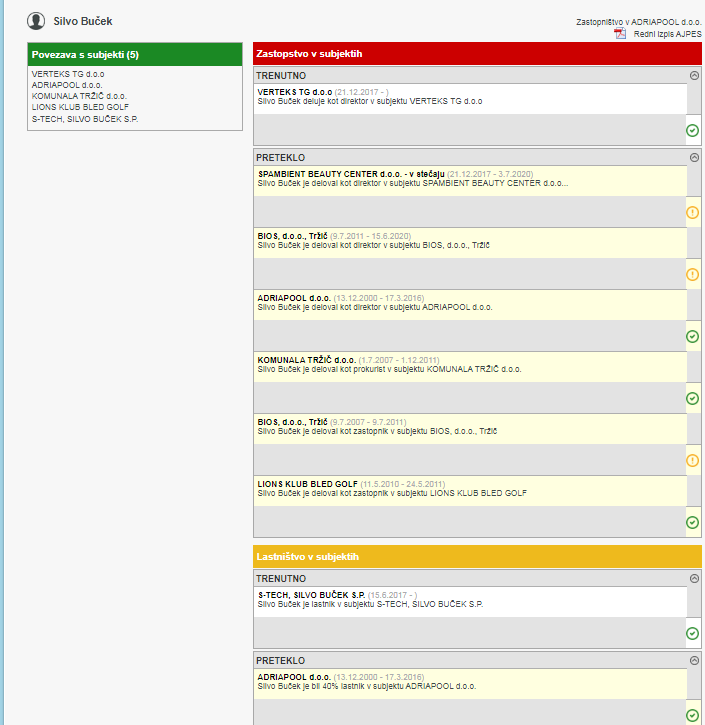
Task: Select VERTEKS TG d.o.o in linked subjects list
Action: [x=68, y=74]
